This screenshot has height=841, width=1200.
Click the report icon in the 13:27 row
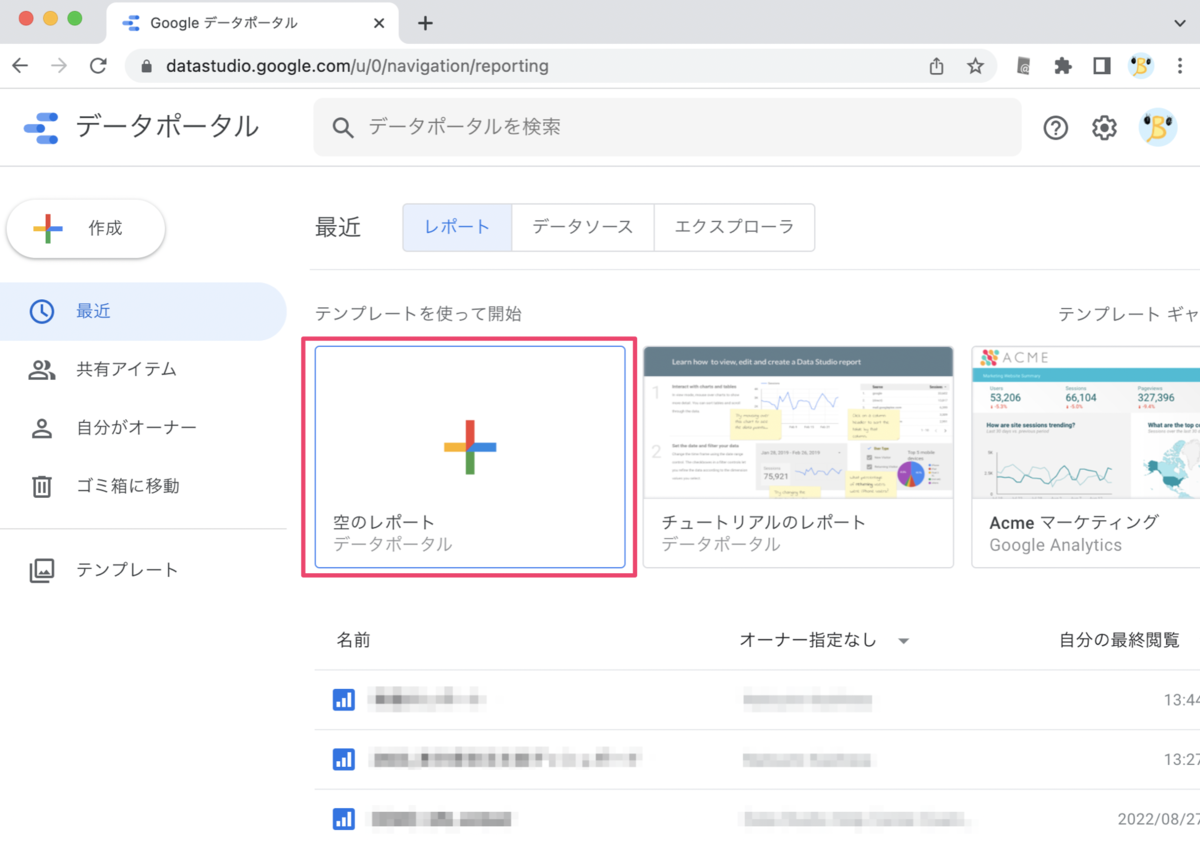click(343, 759)
